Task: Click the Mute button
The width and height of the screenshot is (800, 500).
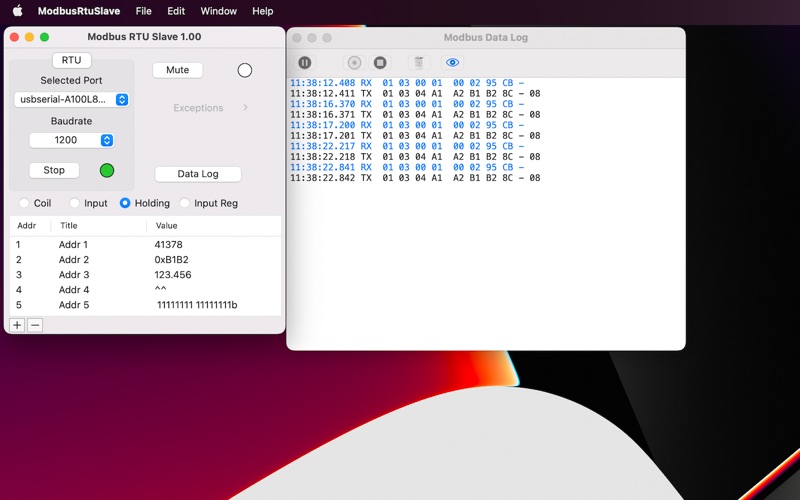Action: pos(178,70)
